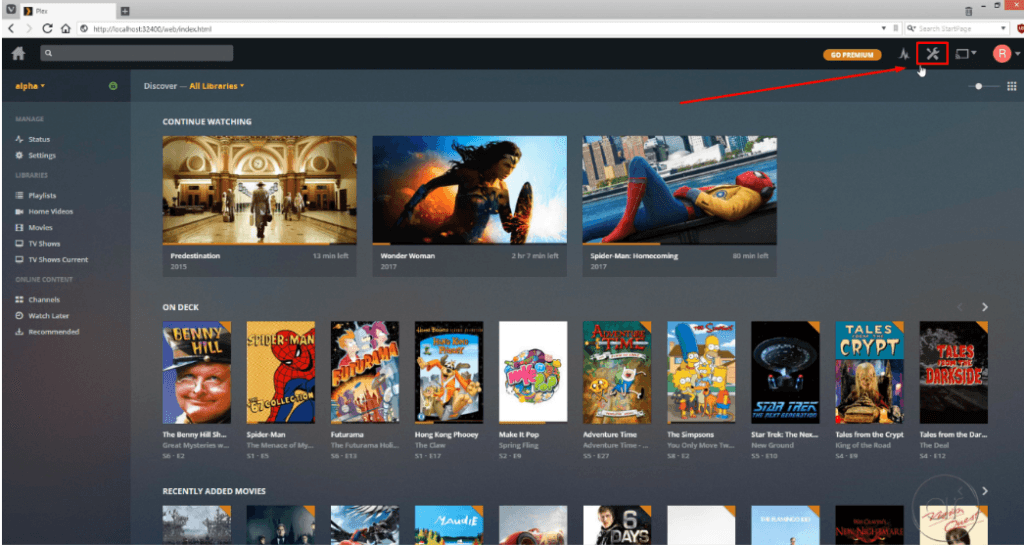Open new tab with plus button
The width and height of the screenshot is (1024, 545).
pyautogui.click(x=125, y=11)
